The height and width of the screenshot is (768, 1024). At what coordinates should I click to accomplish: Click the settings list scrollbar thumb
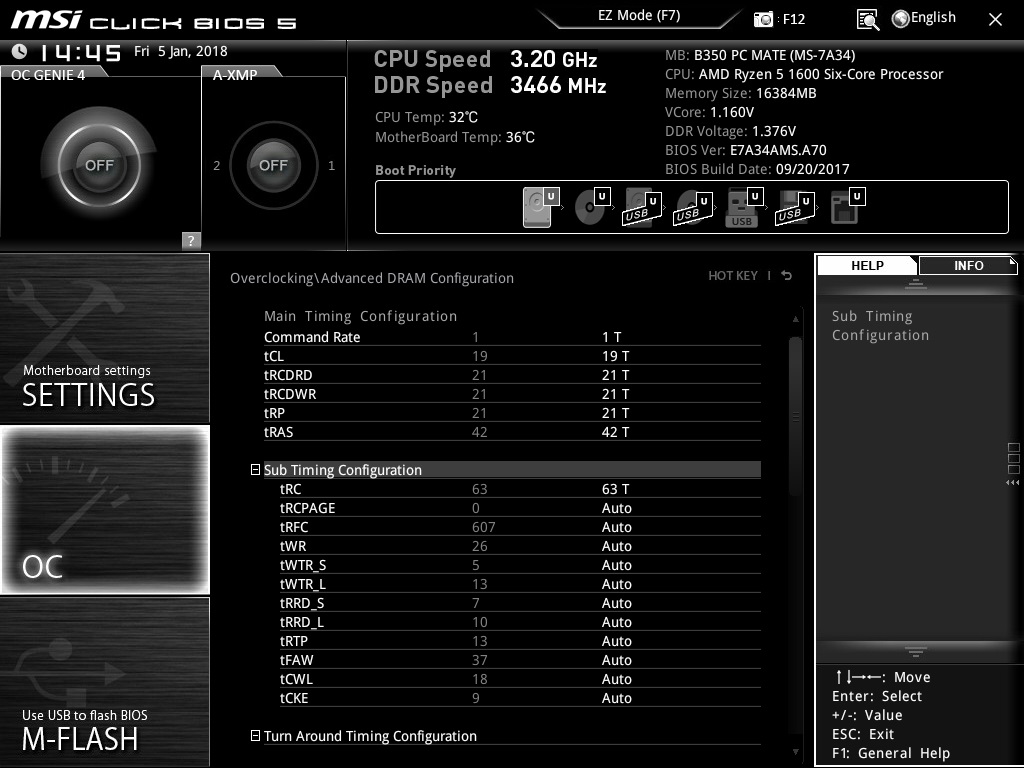795,415
